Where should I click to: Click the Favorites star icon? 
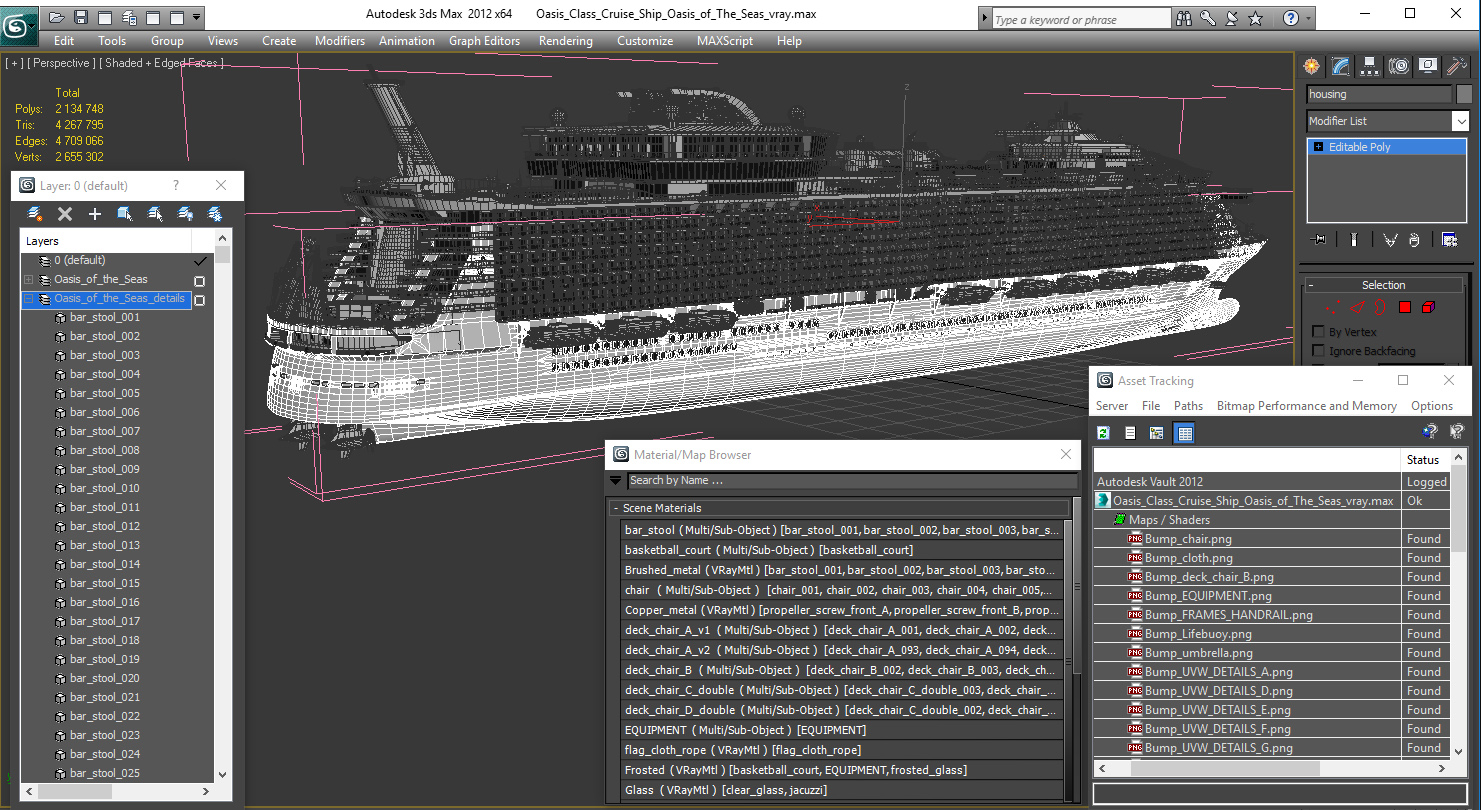(1256, 18)
